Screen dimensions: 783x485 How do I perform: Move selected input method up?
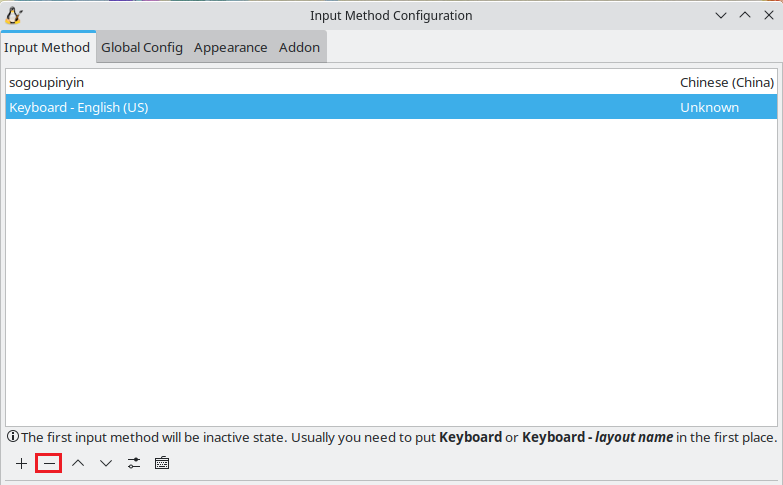pos(77,464)
